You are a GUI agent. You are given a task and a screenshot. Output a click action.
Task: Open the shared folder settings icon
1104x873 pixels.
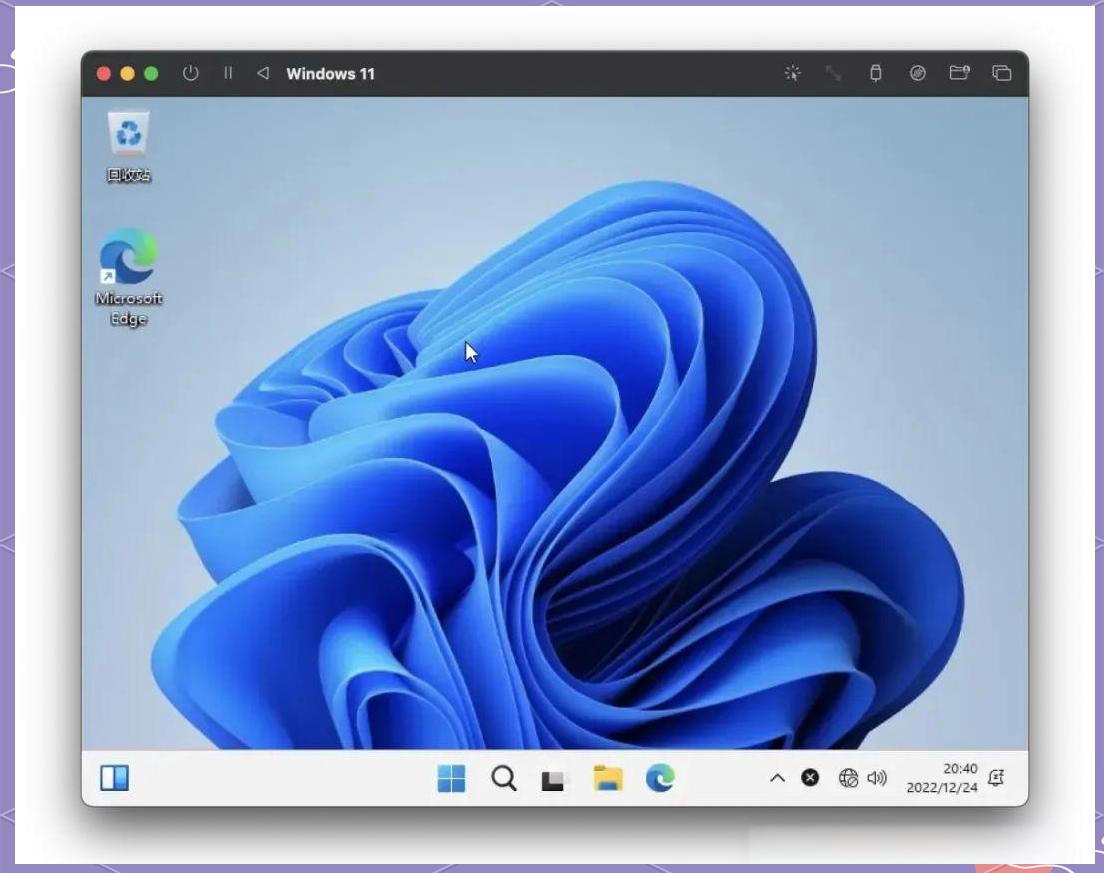coord(960,73)
